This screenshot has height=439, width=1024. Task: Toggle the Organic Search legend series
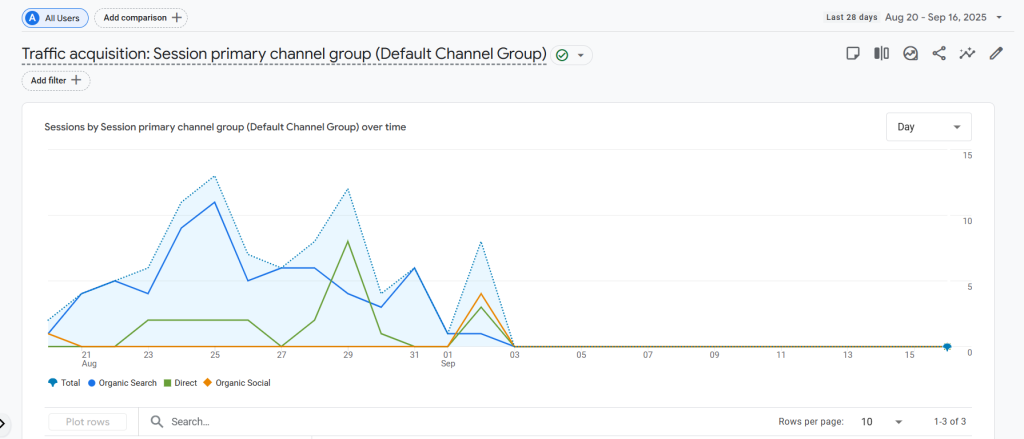click(x=122, y=383)
